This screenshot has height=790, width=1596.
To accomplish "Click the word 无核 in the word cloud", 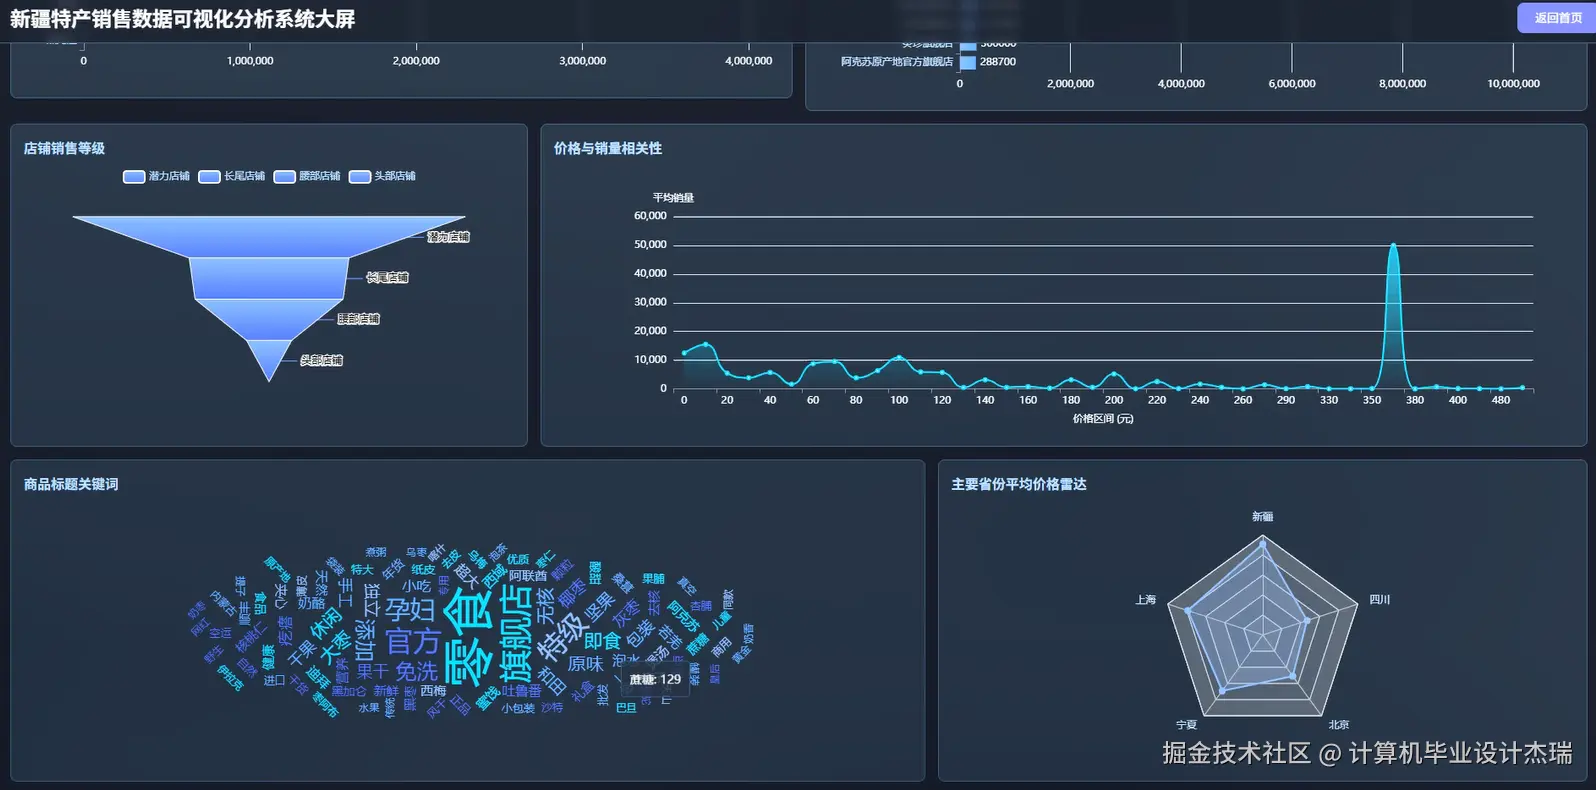I will (x=543, y=605).
